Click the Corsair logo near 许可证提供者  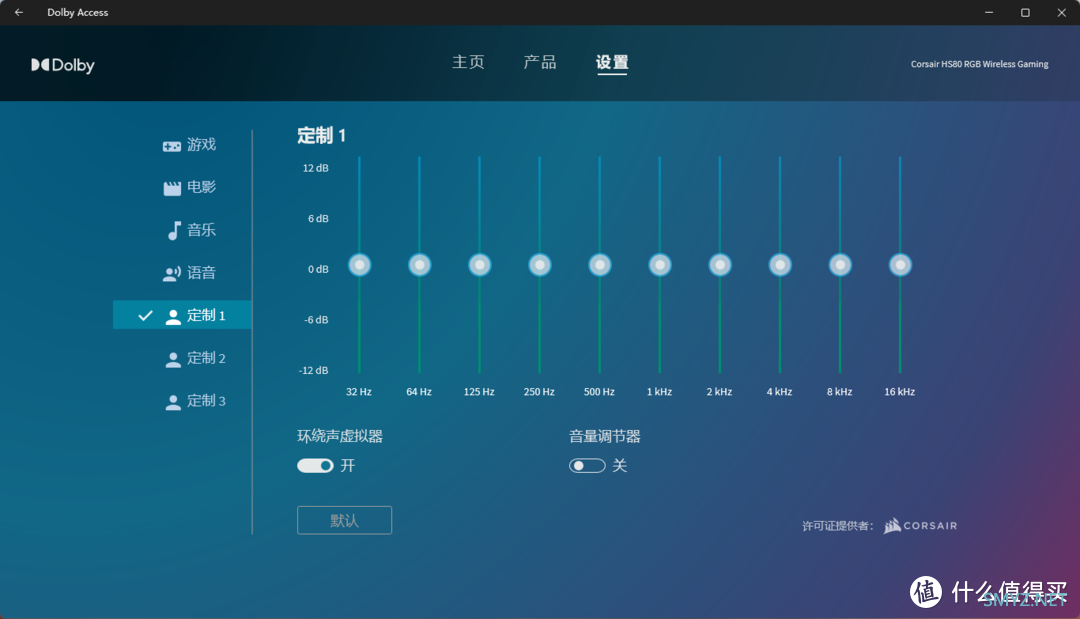point(920,525)
